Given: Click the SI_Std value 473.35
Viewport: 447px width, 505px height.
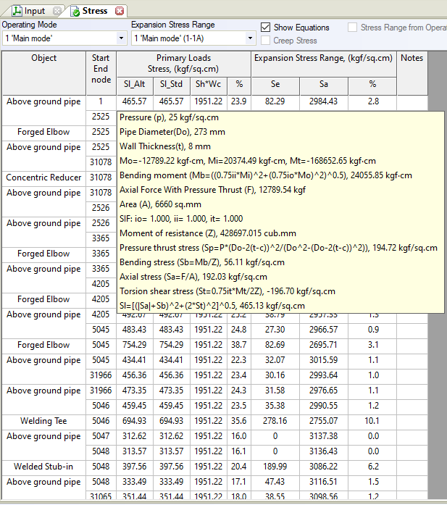Looking at the screenshot, I should [171, 391].
